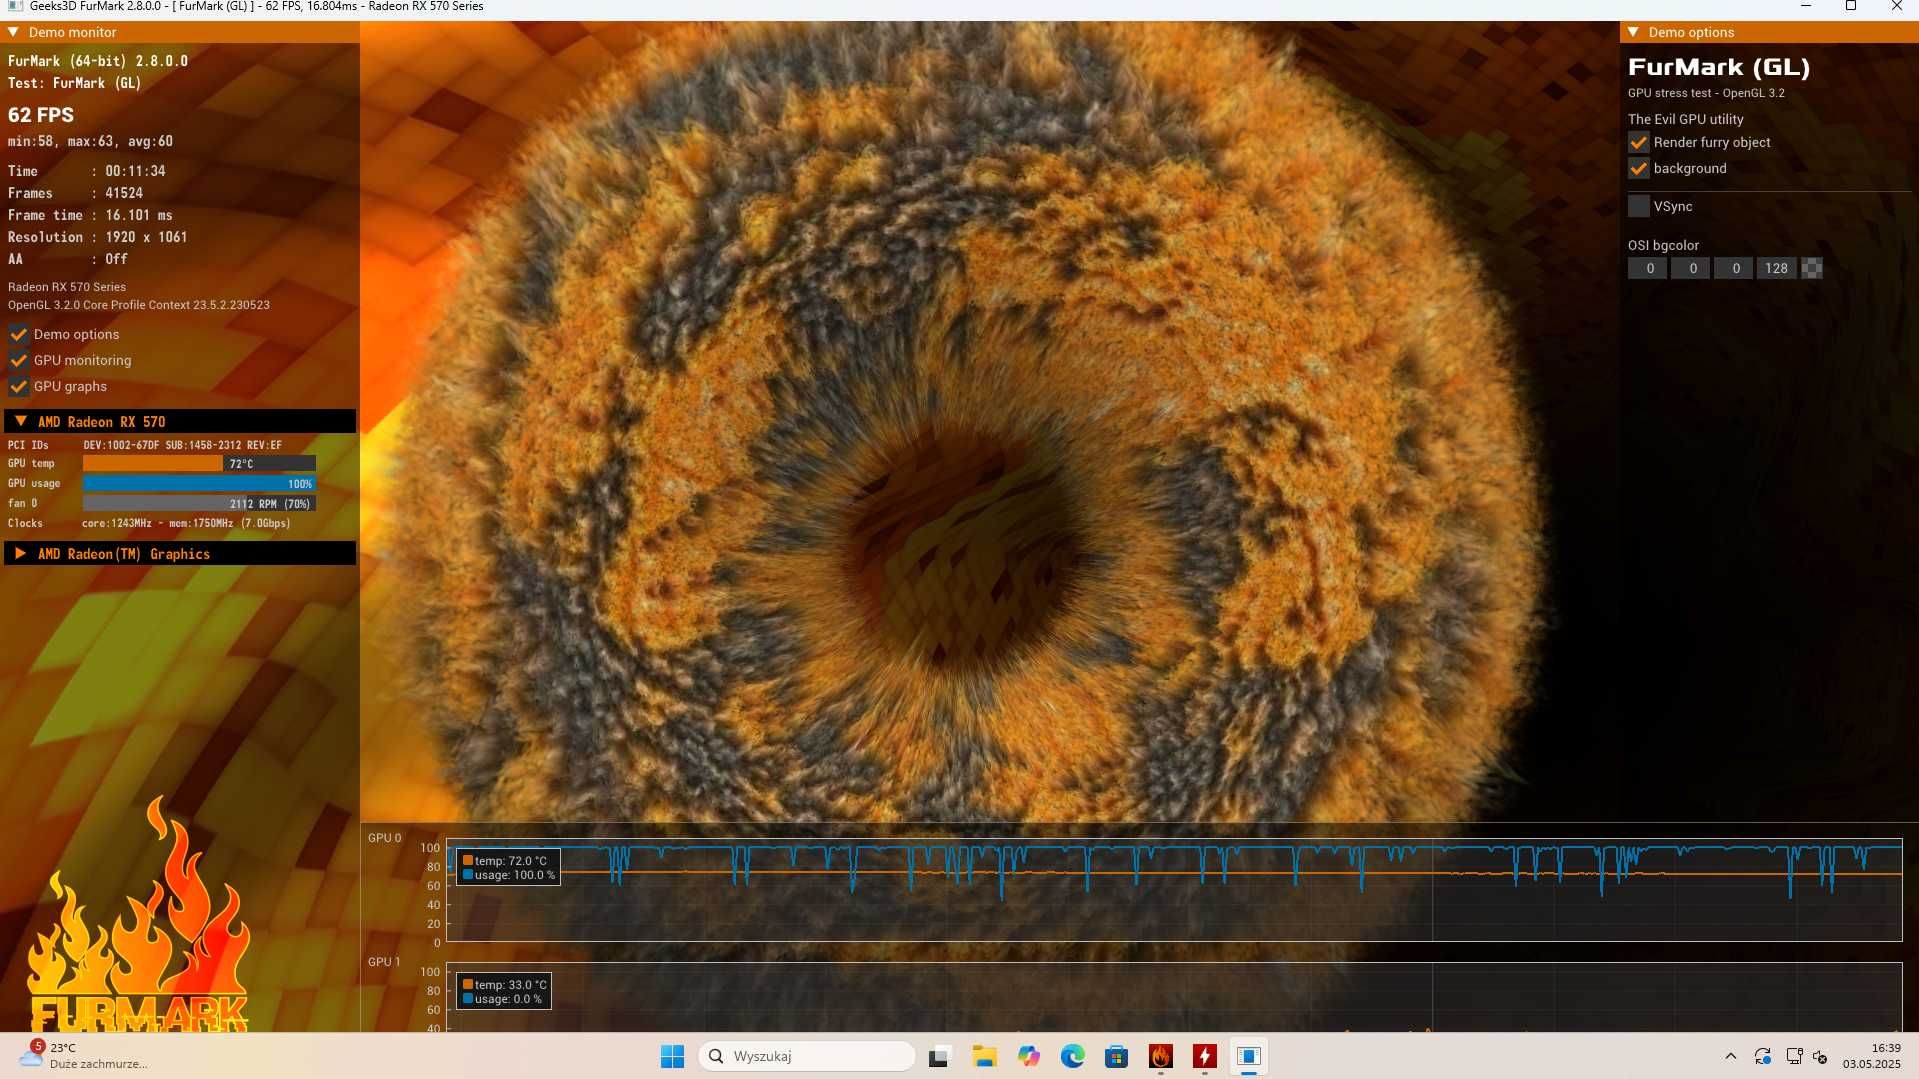
Task: Click the third OSI bgcolor value field
Action: [1733, 268]
